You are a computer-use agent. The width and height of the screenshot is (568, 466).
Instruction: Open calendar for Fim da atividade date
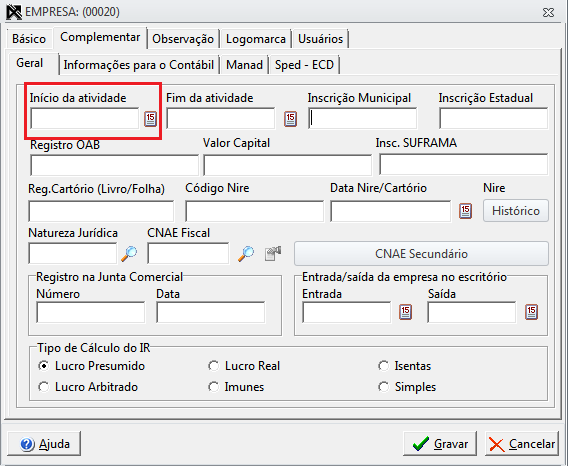(x=290, y=119)
